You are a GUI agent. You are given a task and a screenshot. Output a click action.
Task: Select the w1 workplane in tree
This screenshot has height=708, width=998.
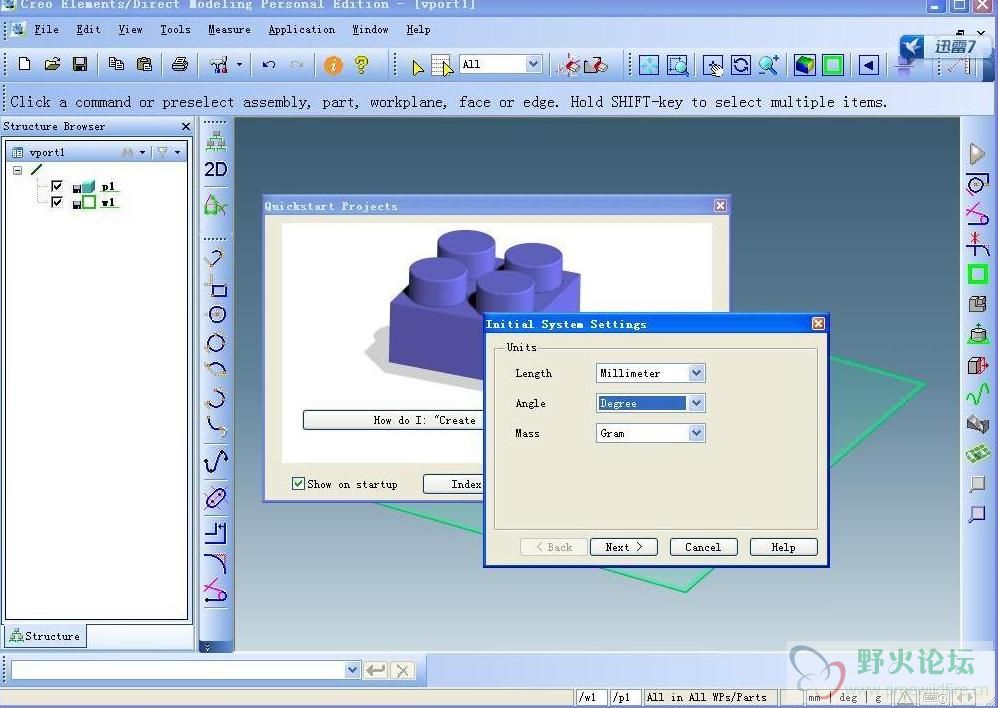(x=109, y=202)
